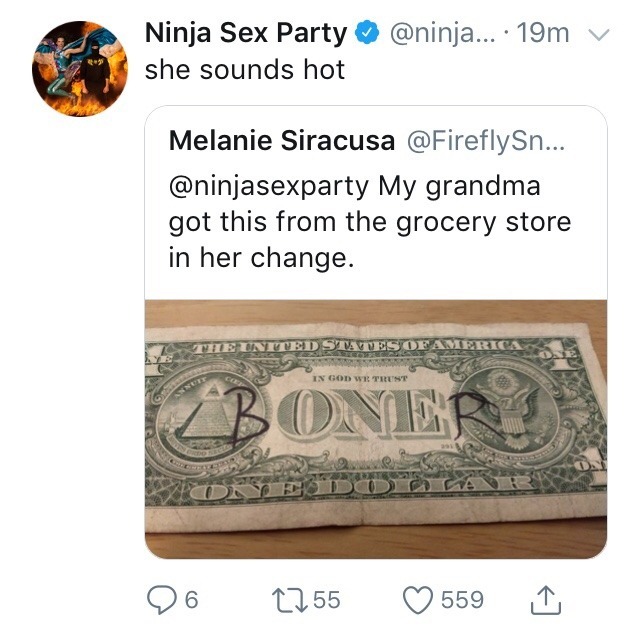This screenshot has height=629, width=639.
Task: Click the blue verified badge
Action: click(366, 33)
